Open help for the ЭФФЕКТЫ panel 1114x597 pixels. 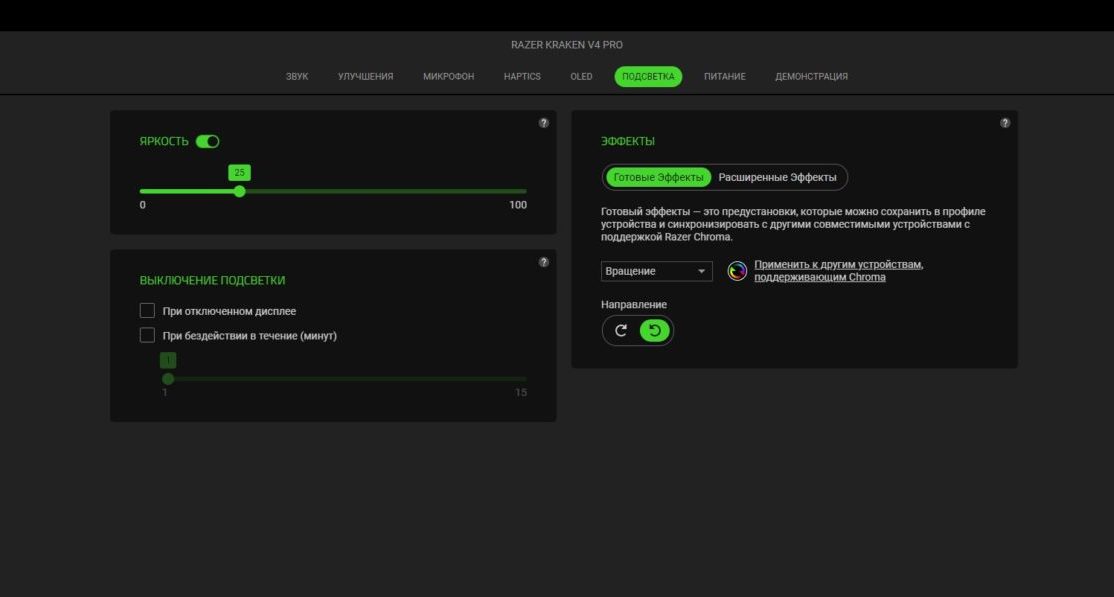pos(1005,123)
